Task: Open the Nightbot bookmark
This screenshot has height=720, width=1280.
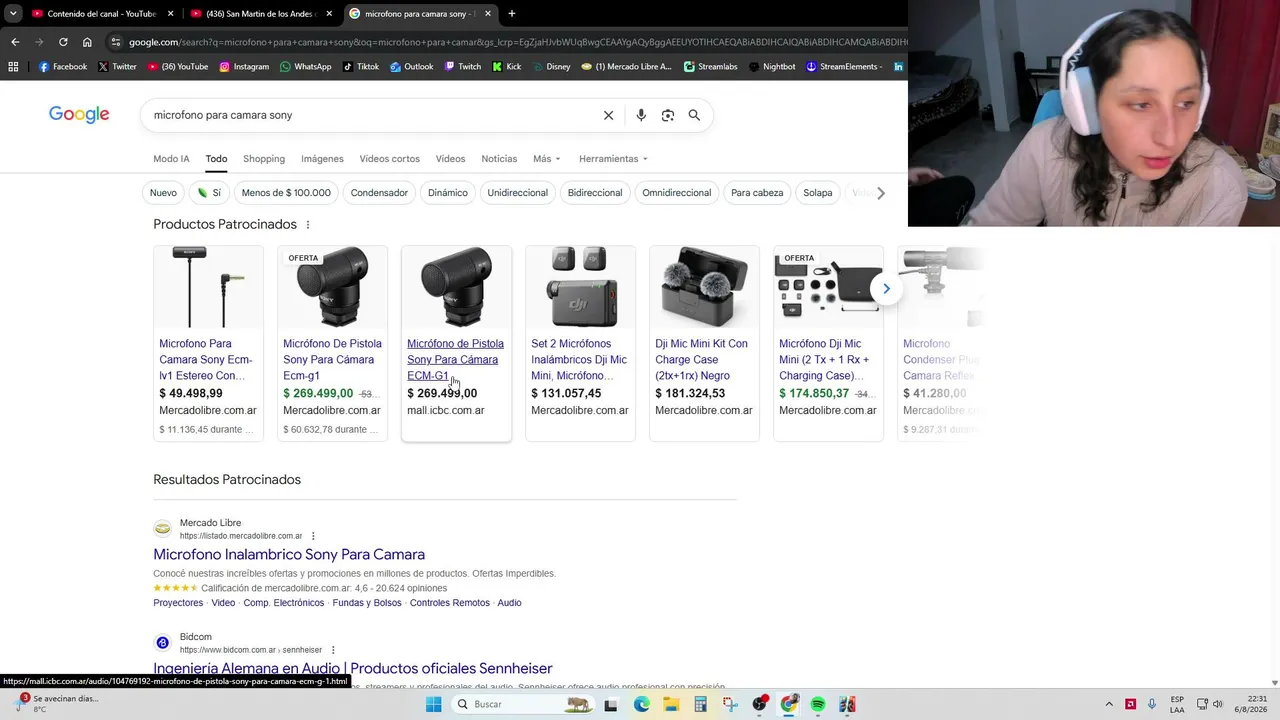Action: pyautogui.click(x=772, y=67)
